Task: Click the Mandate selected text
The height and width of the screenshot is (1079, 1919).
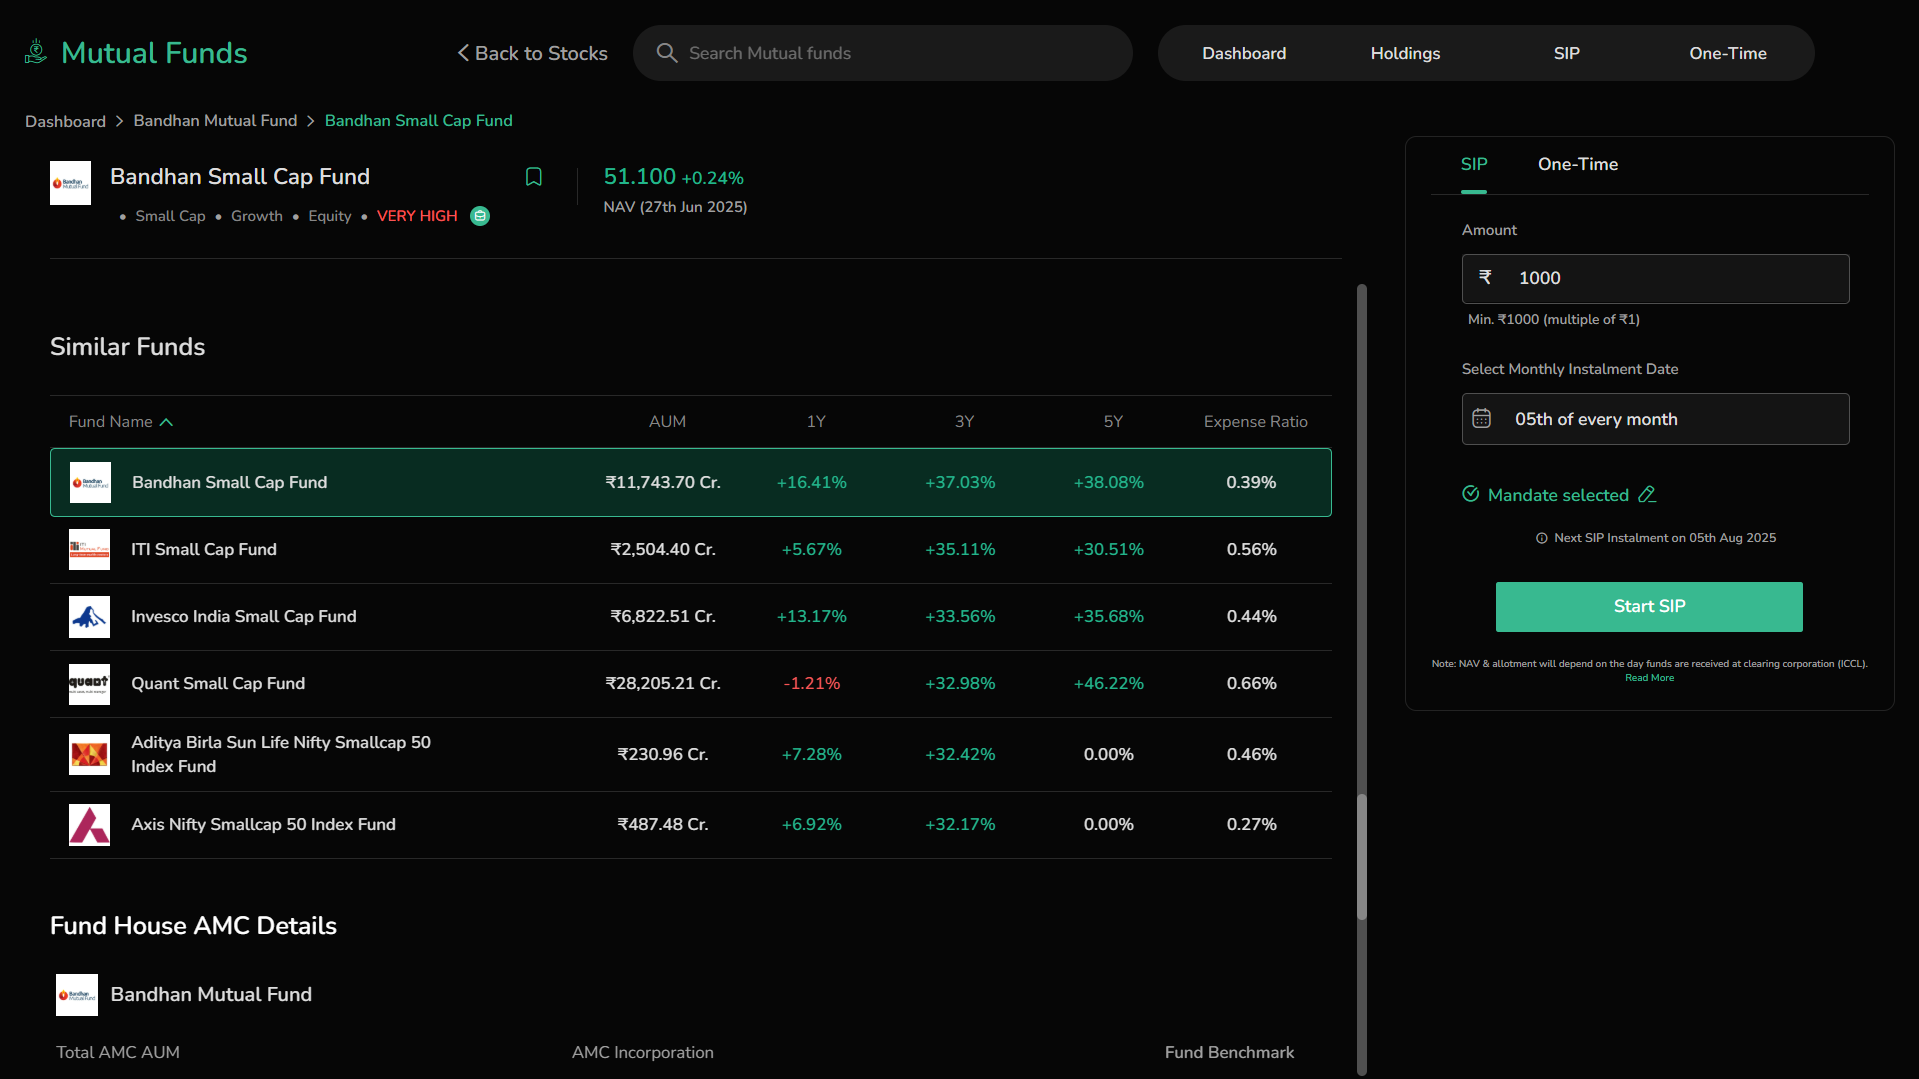Action: click(1558, 495)
